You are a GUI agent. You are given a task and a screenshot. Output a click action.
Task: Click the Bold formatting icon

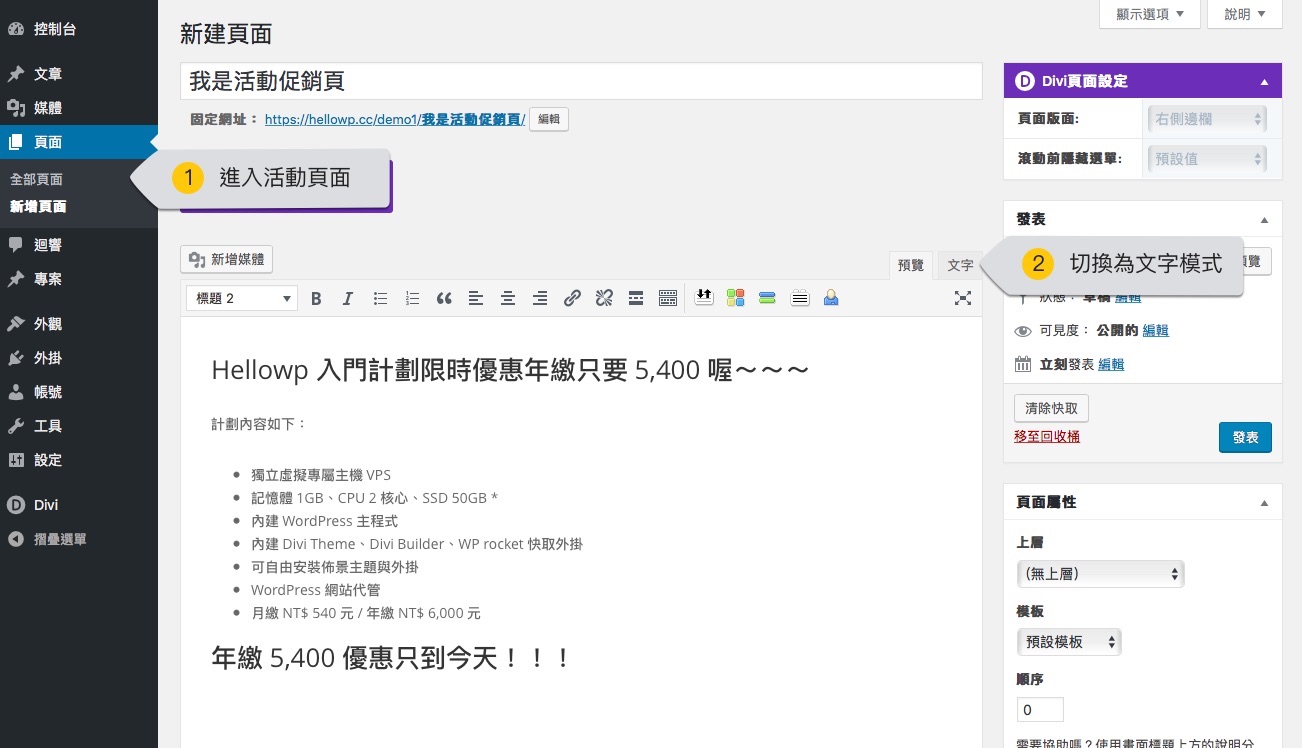coord(316,298)
